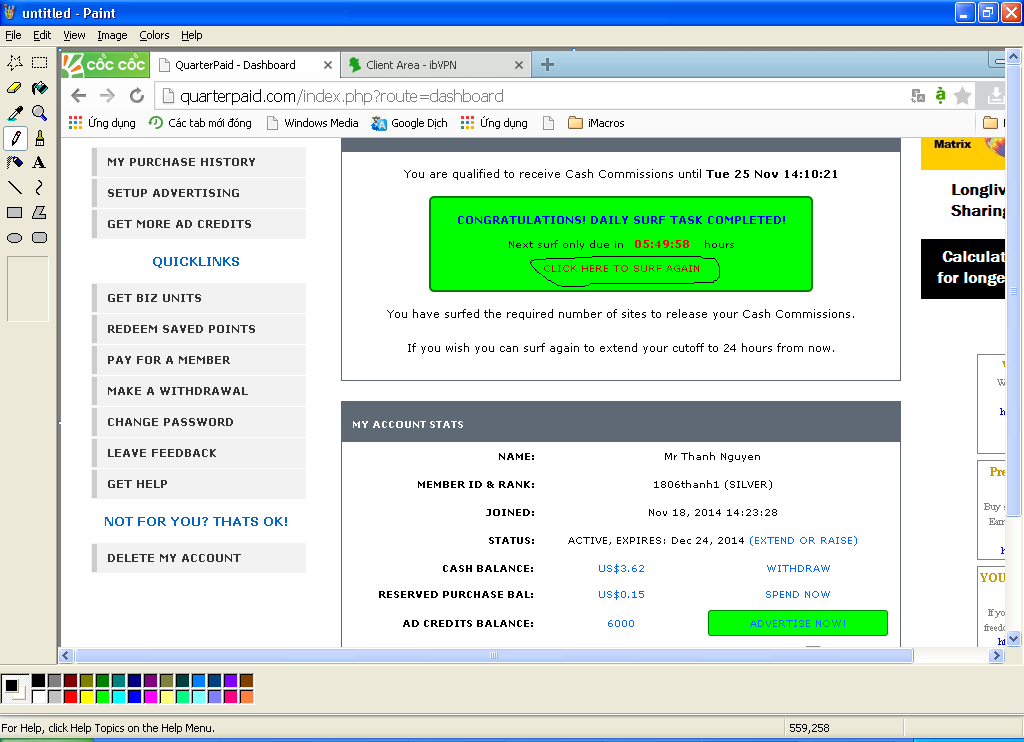Click the green ADVERTISE NOW! button
Image resolution: width=1024 pixels, height=742 pixels.
pyautogui.click(x=797, y=623)
